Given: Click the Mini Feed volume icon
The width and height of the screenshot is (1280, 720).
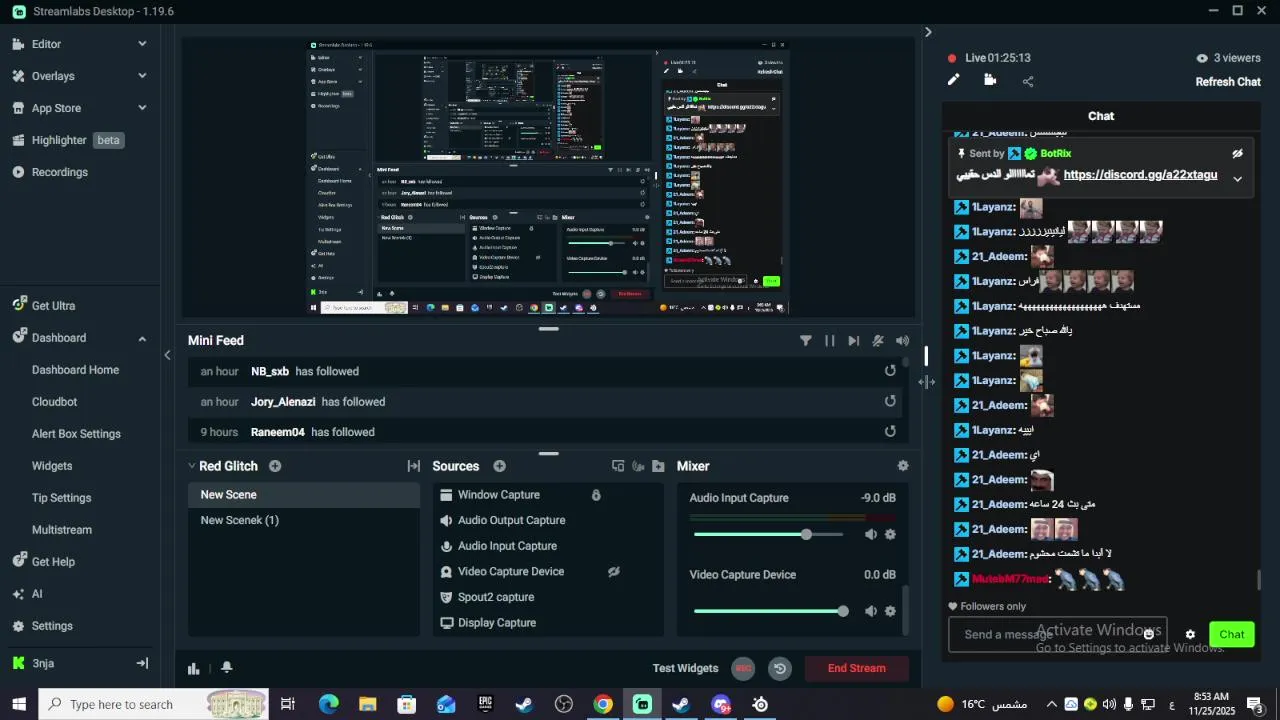Looking at the screenshot, I should pos(903,341).
